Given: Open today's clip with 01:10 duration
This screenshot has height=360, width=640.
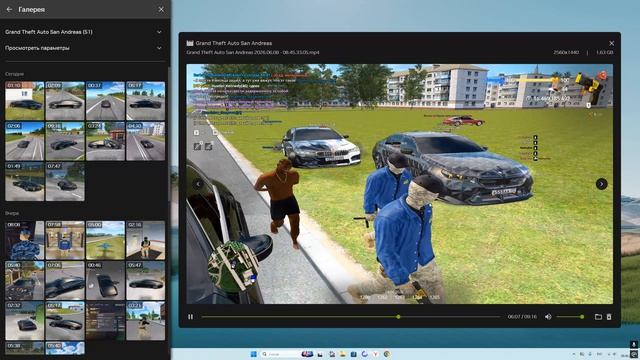Looking at the screenshot, I should (24, 101).
